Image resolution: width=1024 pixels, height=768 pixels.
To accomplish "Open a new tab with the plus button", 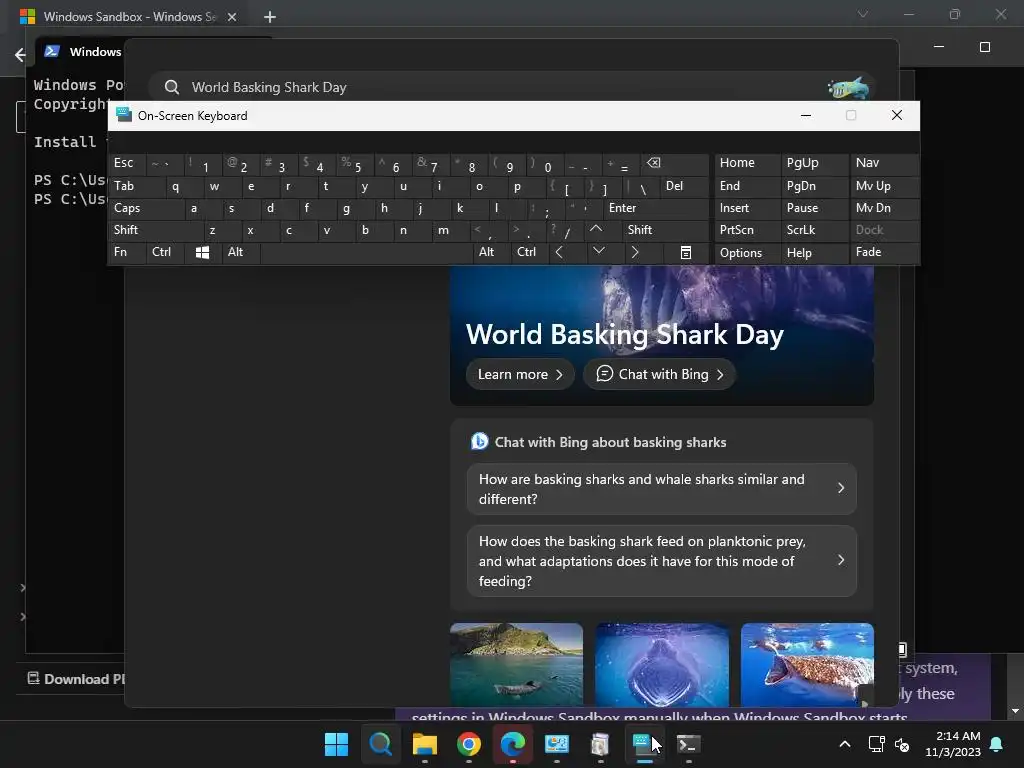I will pos(270,17).
